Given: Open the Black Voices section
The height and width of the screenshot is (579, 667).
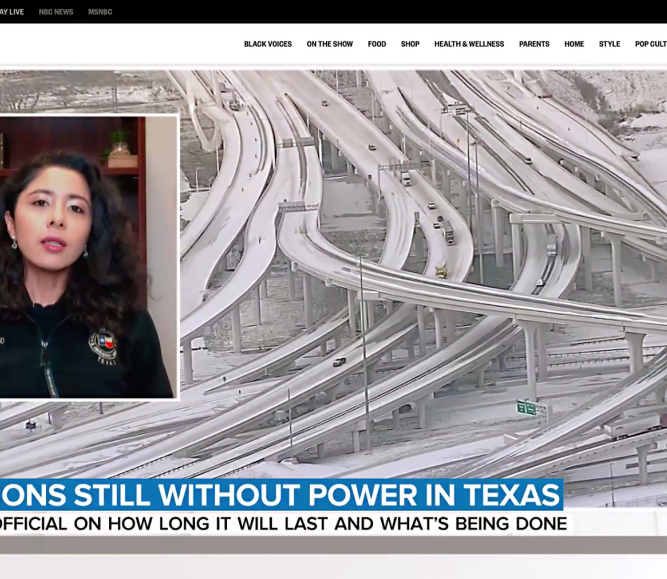Looking at the screenshot, I should (x=268, y=44).
